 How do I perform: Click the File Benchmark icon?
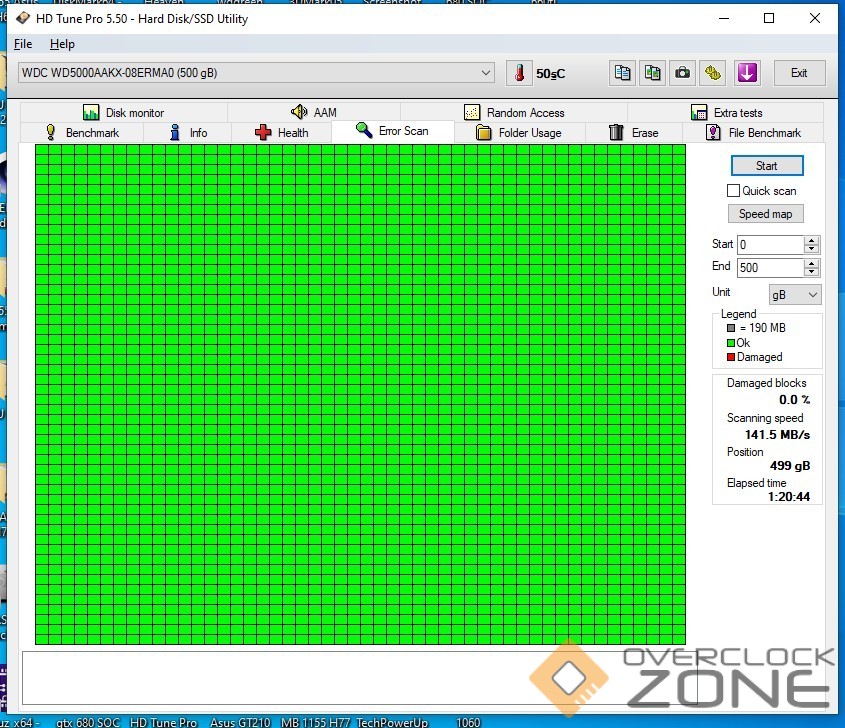pyautogui.click(x=713, y=133)
